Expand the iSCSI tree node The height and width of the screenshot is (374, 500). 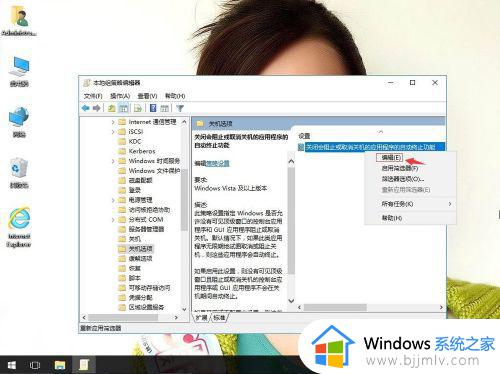pyautogui.click(x=113, y=132)
